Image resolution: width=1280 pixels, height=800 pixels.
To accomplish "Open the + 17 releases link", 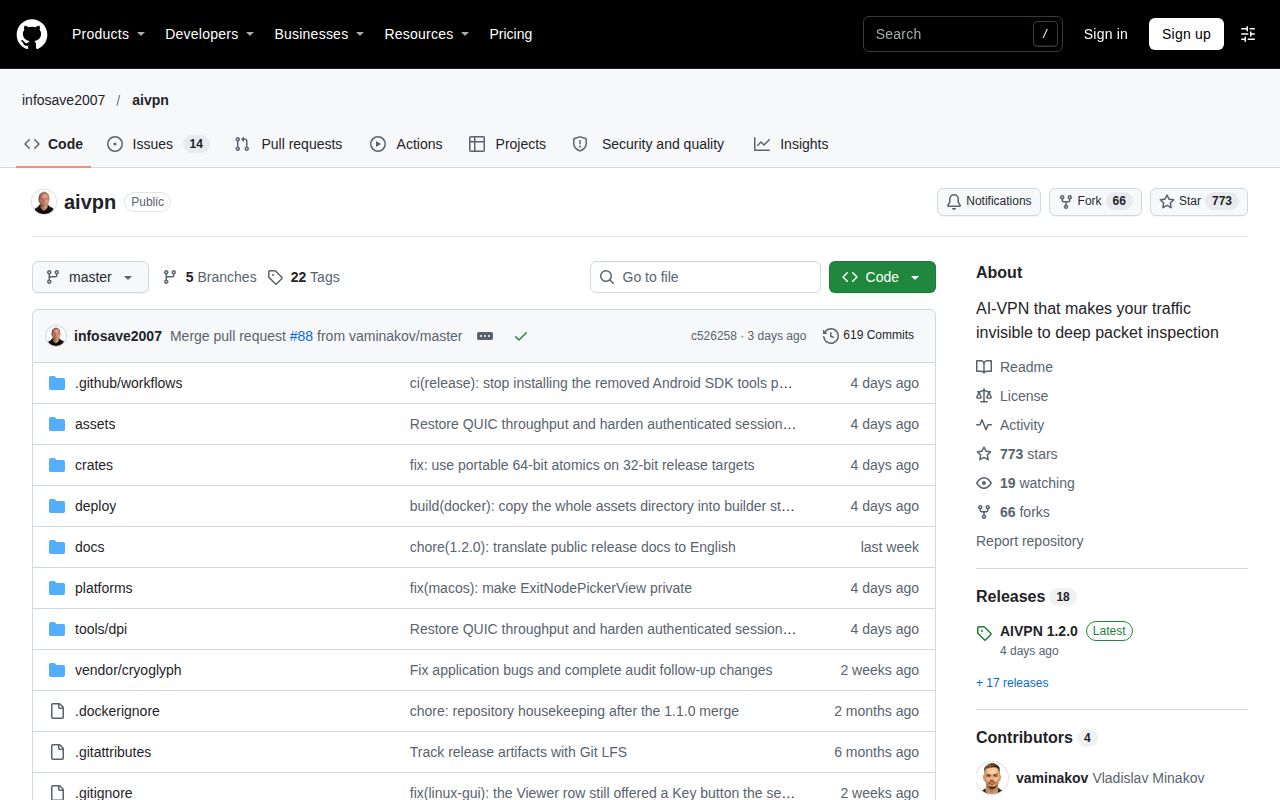I will pos(1012,683).
